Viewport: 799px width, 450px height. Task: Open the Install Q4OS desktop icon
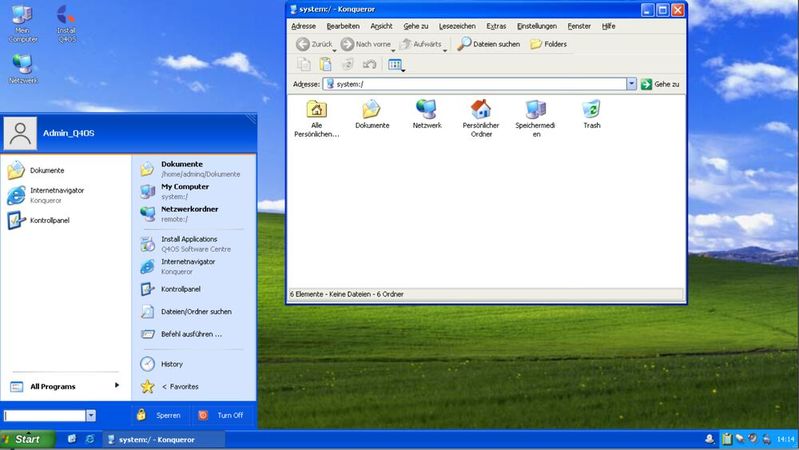(x=66, y=23)
